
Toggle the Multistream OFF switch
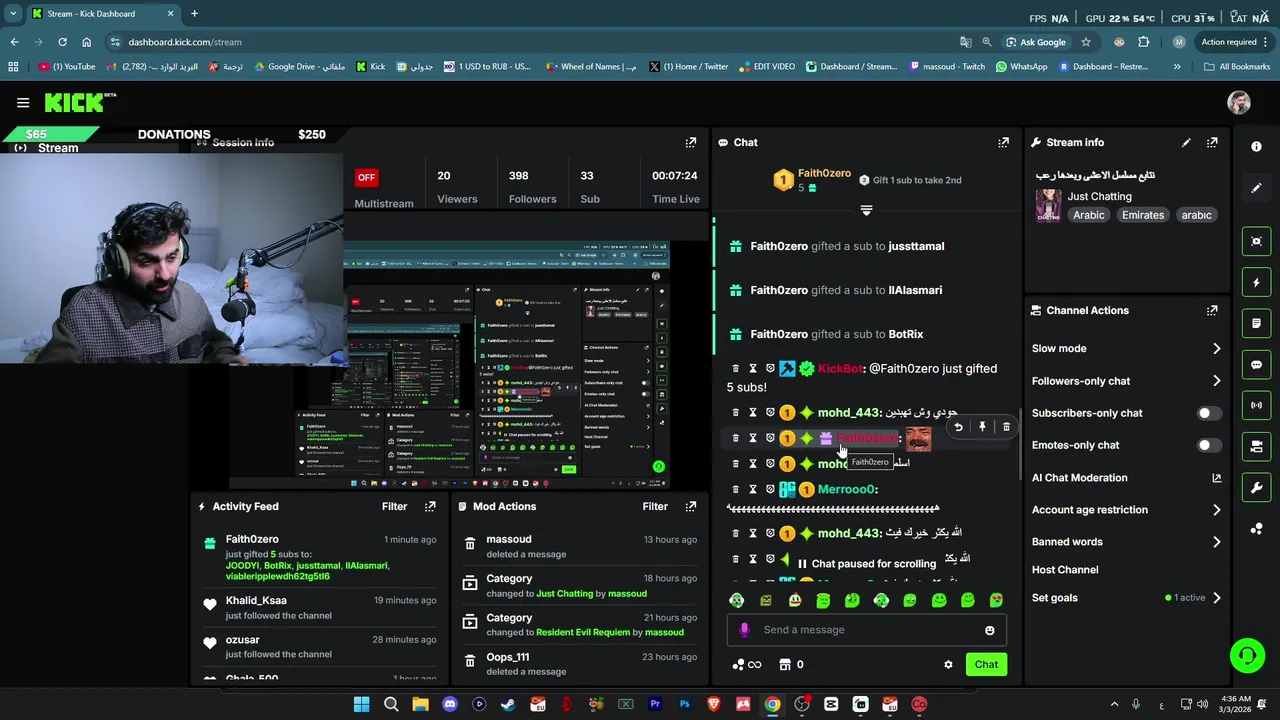tap(366, 177)
